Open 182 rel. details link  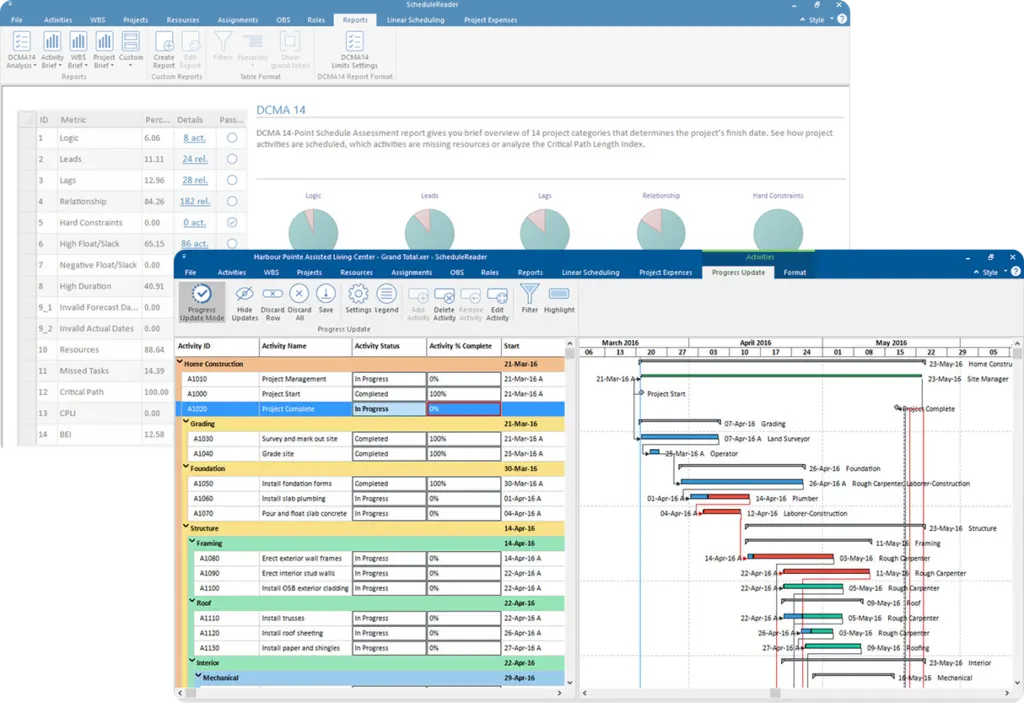(195, 201)
